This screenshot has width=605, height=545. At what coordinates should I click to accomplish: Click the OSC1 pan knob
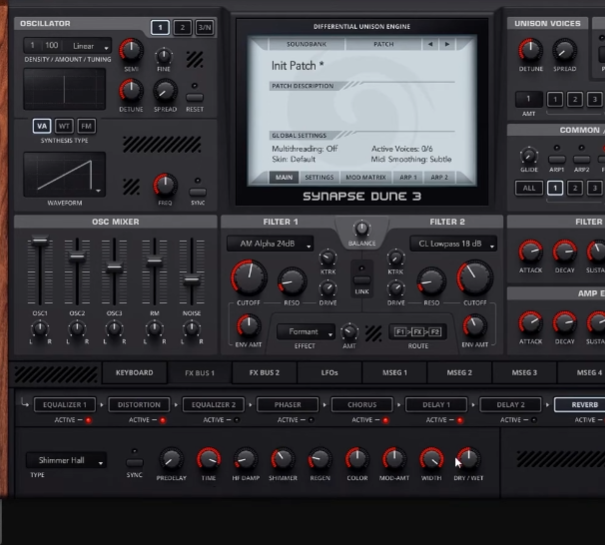point(40,329)
